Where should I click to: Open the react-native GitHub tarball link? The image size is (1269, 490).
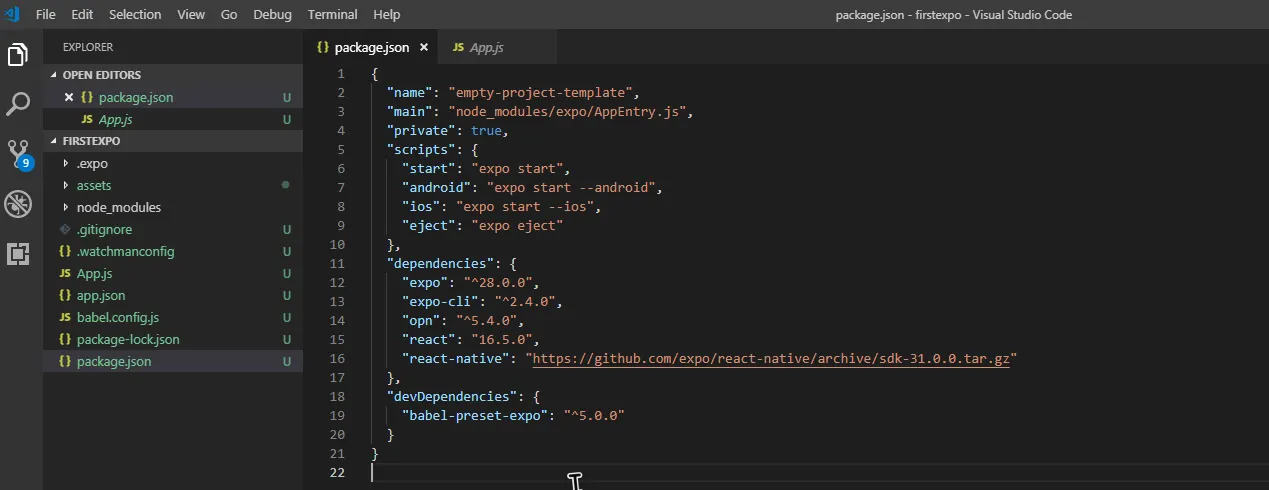pos(771,358)
